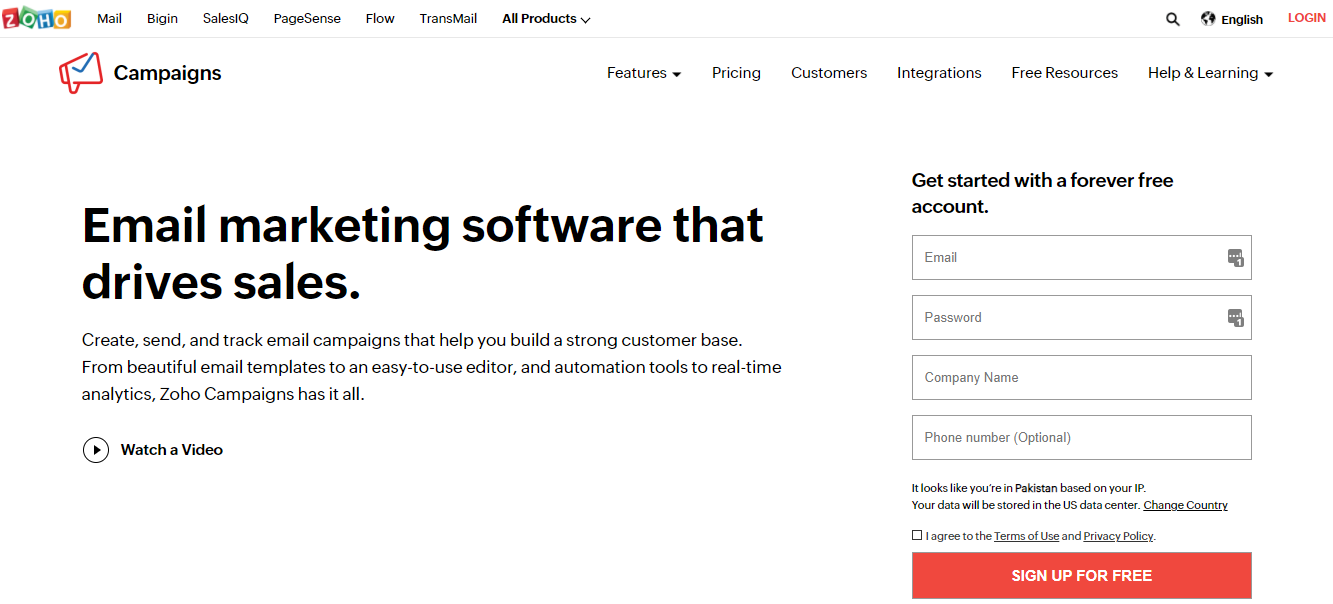Click password manager icon in Password field
The image size is (1333, 604).
1235,318
